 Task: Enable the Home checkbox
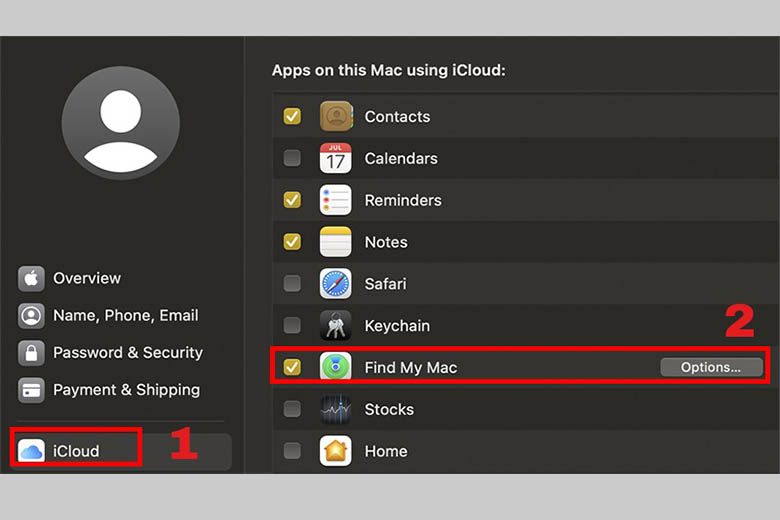pos(292,451)
